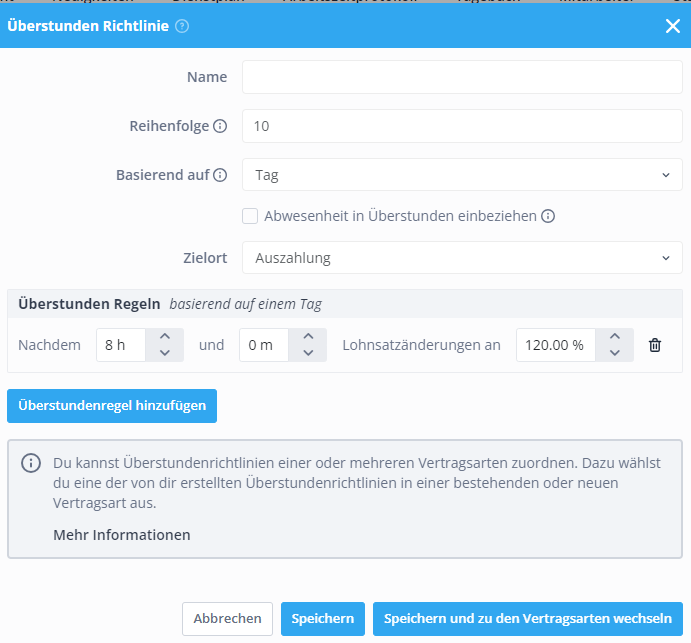Click the Überstundenregel hinzufügen button
This screenshot has height=643, width=691.
pyautogui.click(x=112, y=406)
